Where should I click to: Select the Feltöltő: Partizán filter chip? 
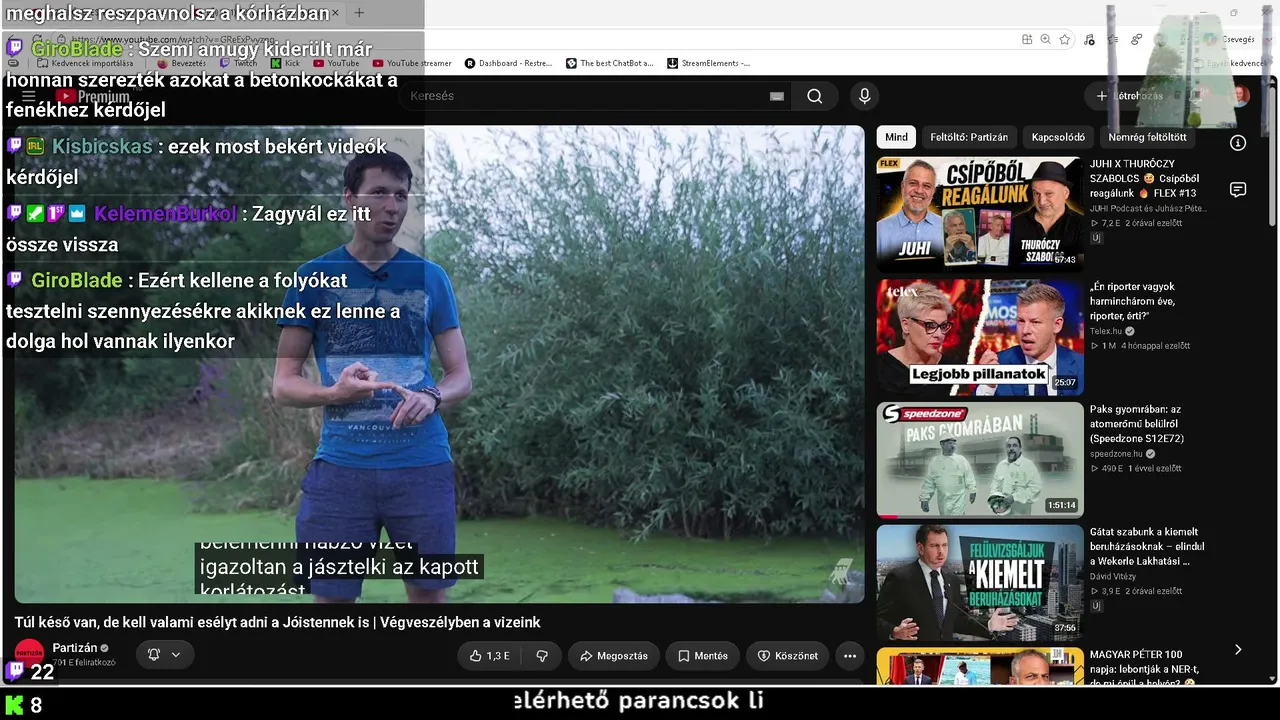click(969, 137)
